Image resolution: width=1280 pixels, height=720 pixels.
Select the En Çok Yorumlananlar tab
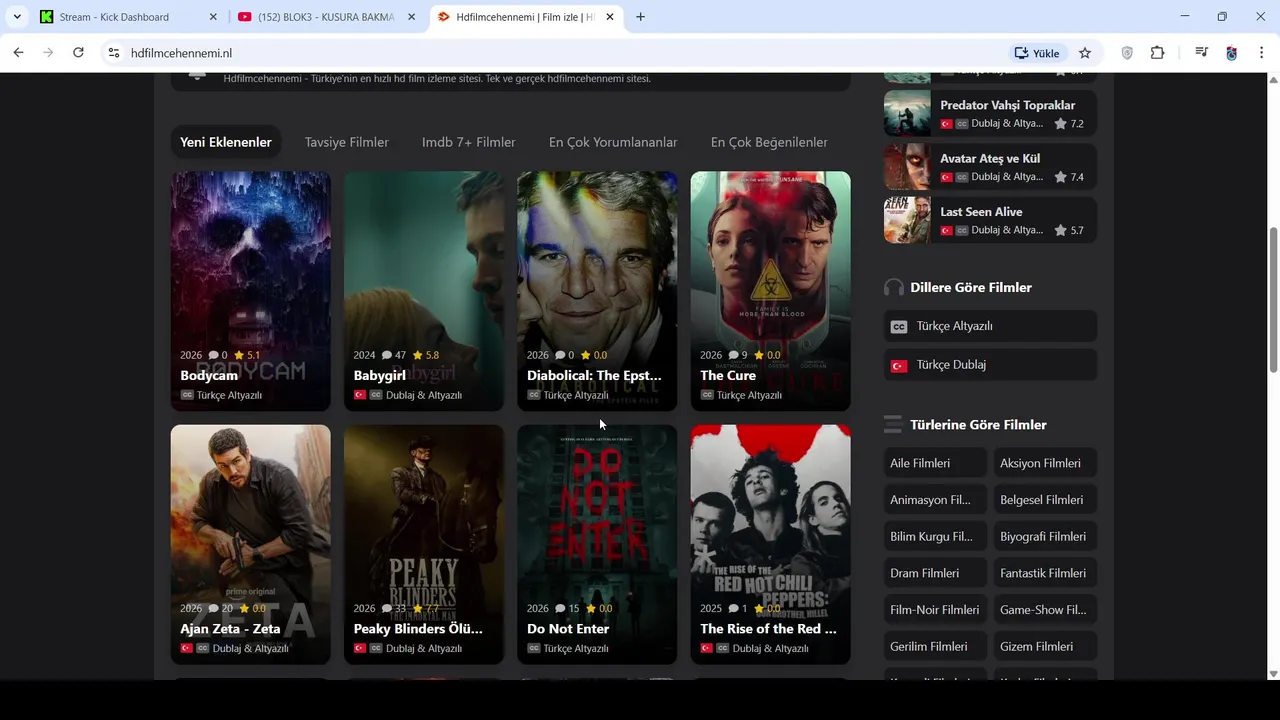click(x=613, y=142)
